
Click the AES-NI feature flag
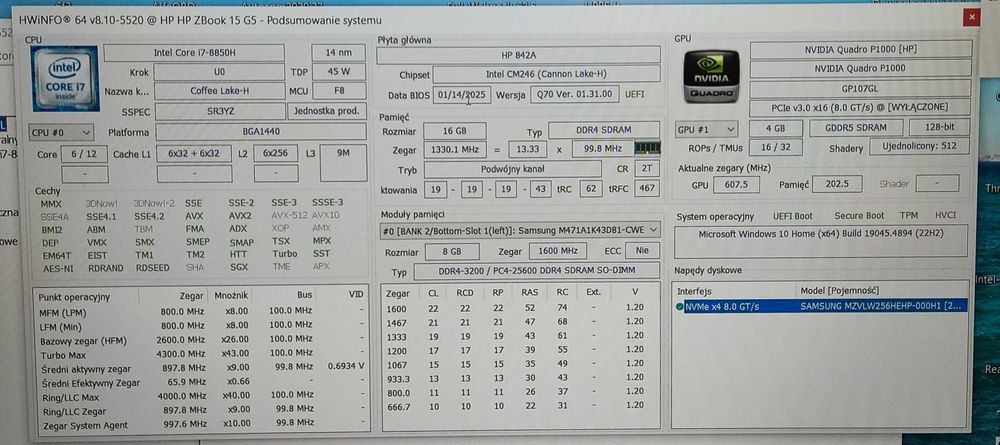[57, 268]
